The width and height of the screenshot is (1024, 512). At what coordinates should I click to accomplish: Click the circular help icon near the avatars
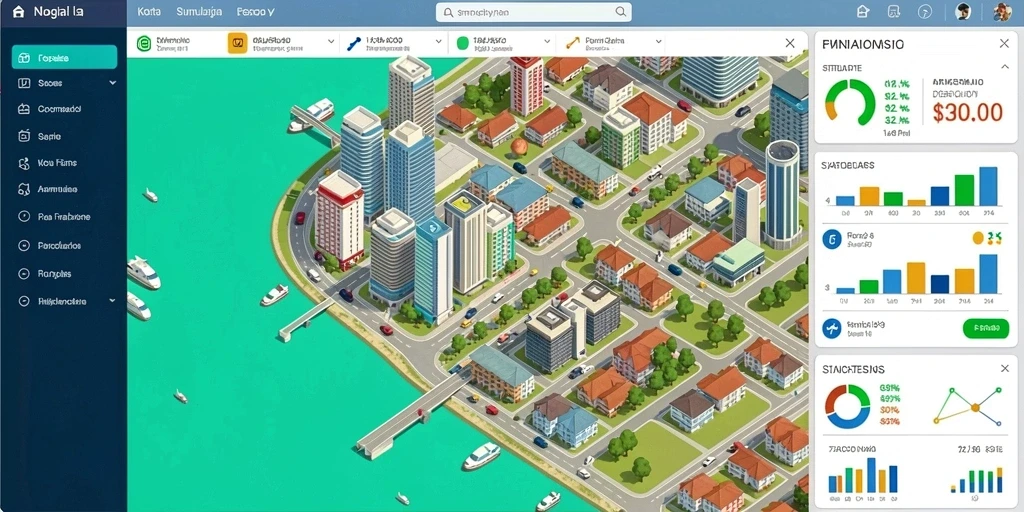(924, 11)
